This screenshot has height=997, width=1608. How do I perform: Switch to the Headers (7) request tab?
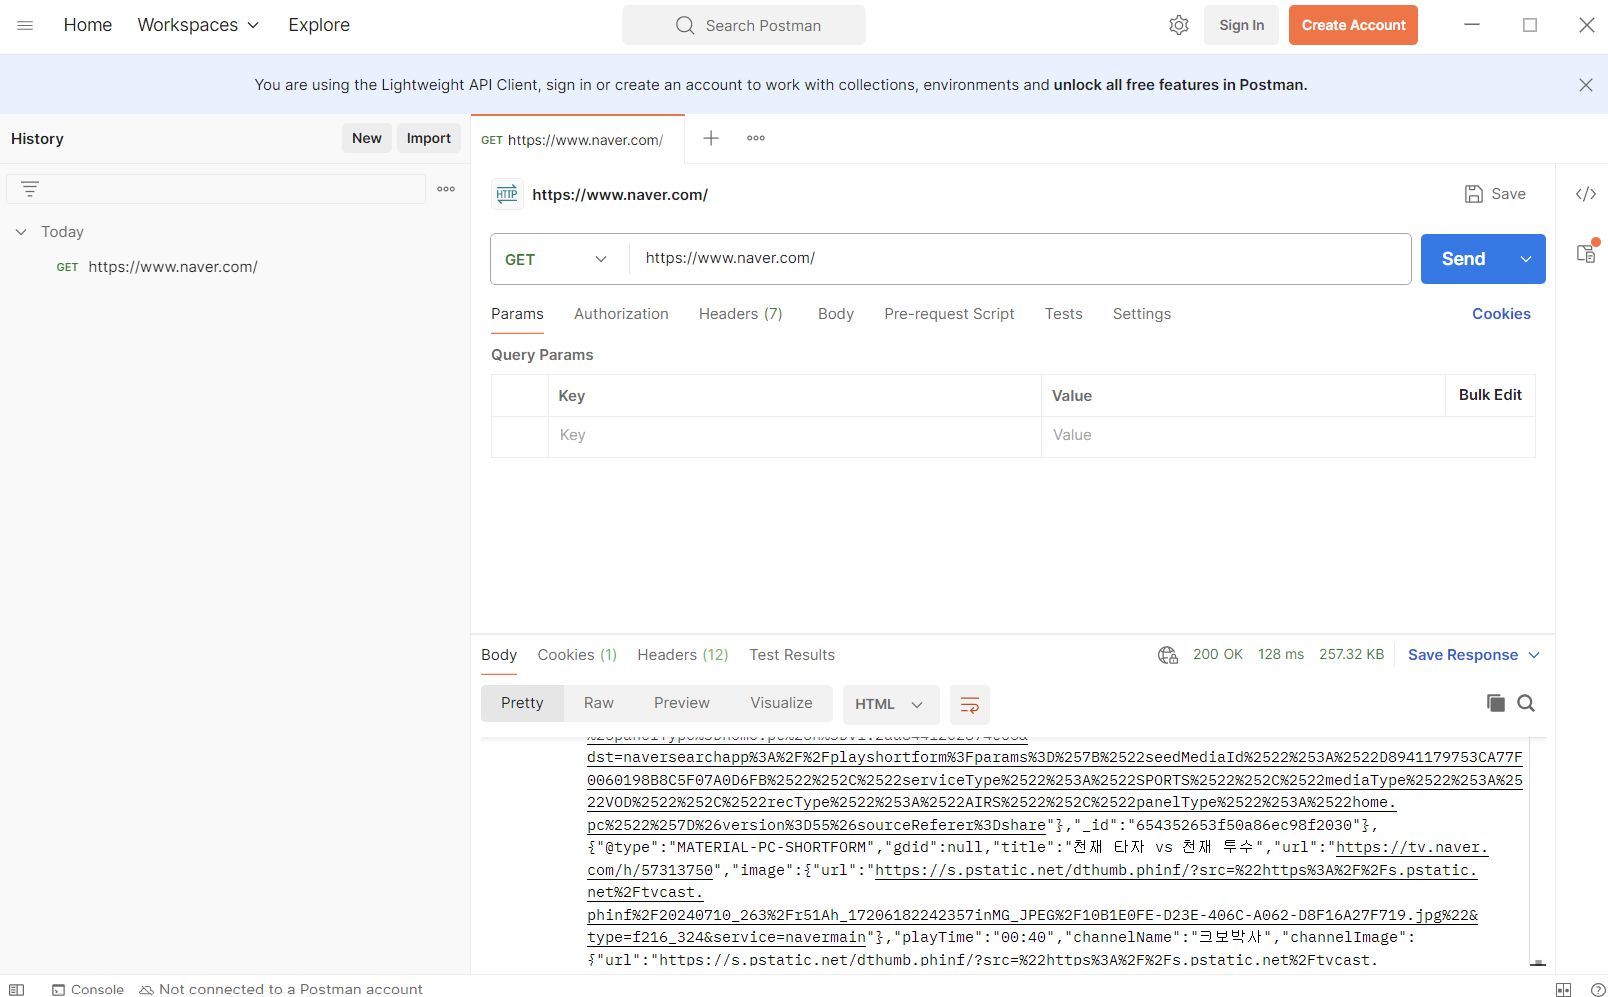(740, 314)
